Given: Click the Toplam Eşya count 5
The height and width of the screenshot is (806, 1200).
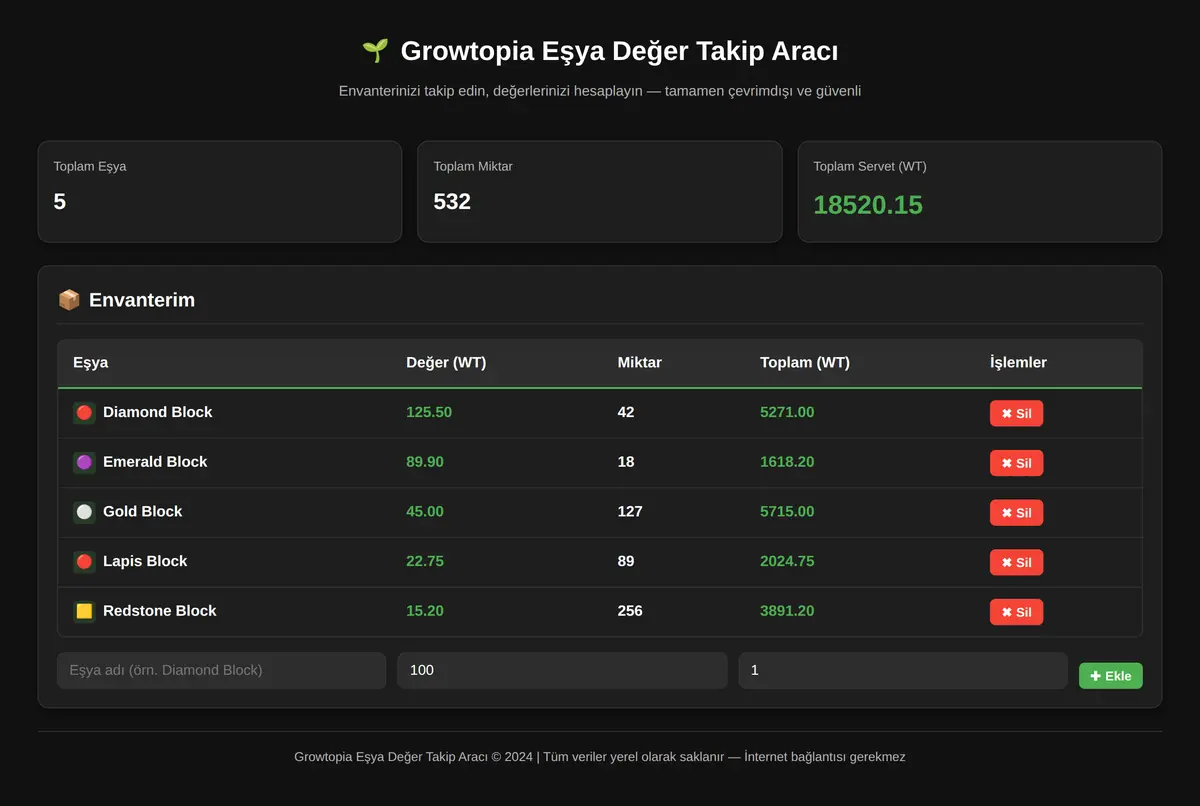Looking at the screenshot, I should point(60,202).
